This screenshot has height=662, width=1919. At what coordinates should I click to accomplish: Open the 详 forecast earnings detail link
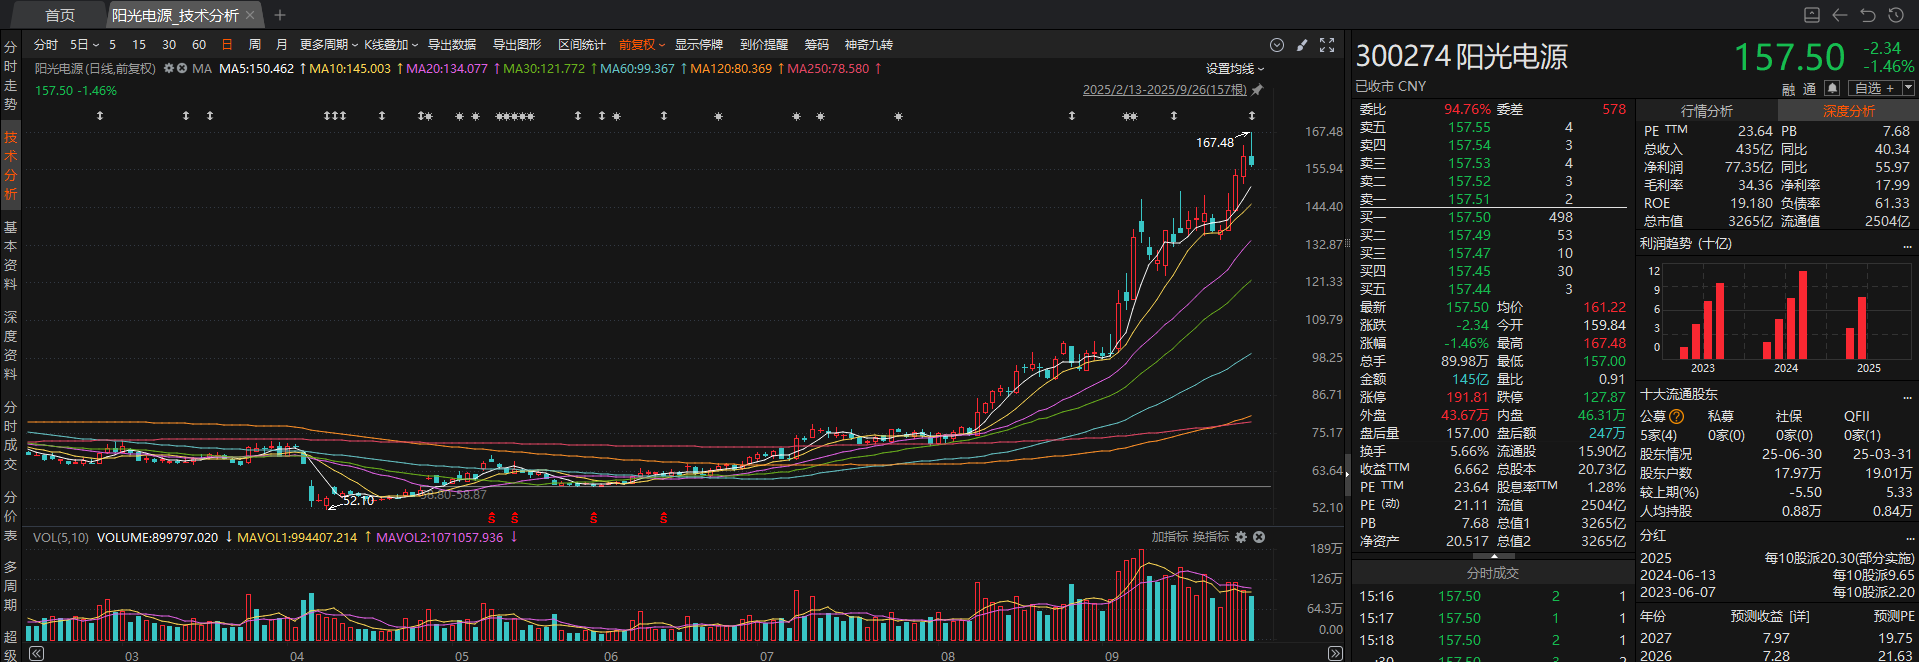click(1800, 616)
